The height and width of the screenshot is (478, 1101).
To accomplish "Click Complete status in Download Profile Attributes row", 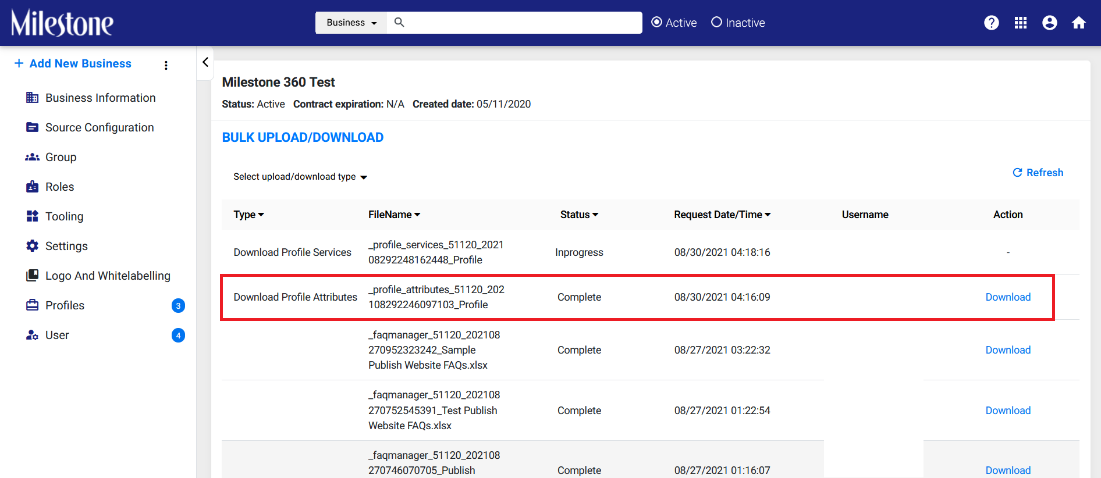I will [x=579, y=297].
